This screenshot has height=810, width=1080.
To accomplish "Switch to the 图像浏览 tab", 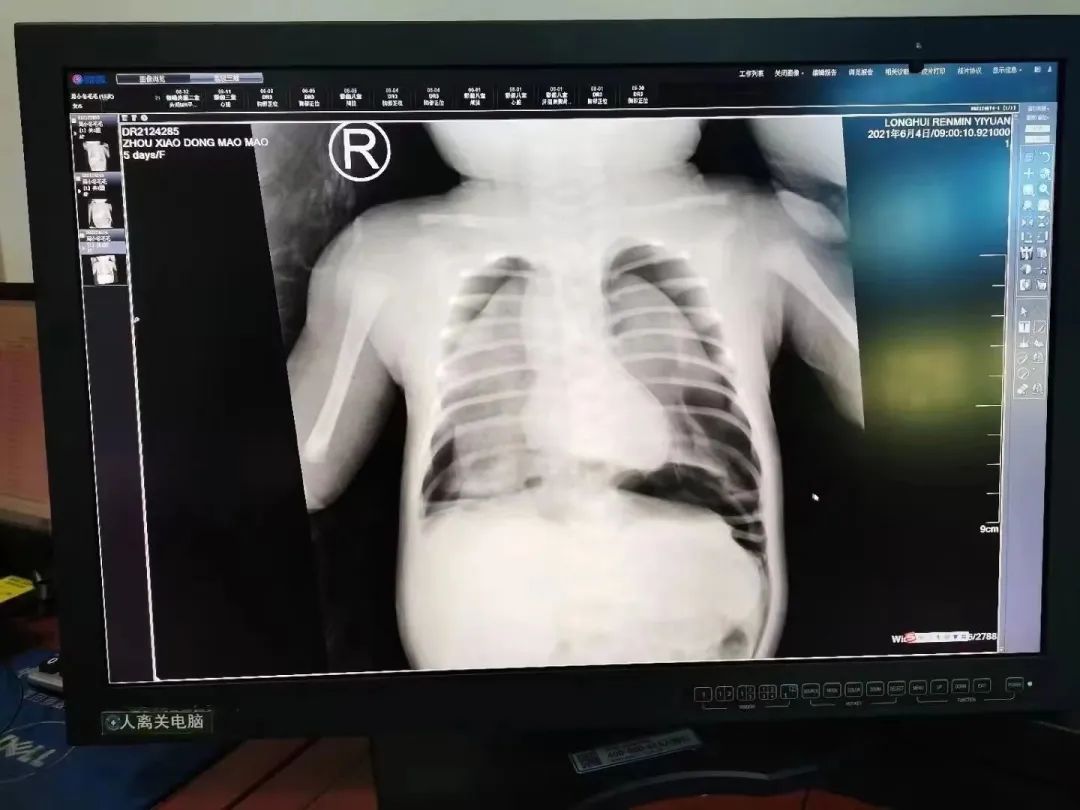I will click(x=153, y=79).
